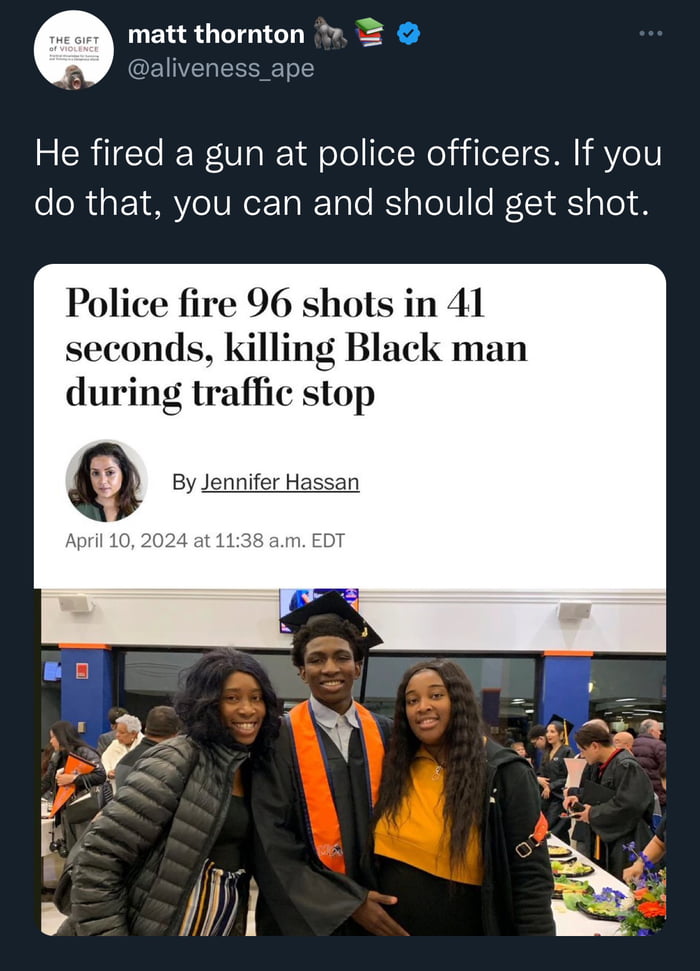
Task: Click the tweet text about firing a gun
Action: click(348, 178)
